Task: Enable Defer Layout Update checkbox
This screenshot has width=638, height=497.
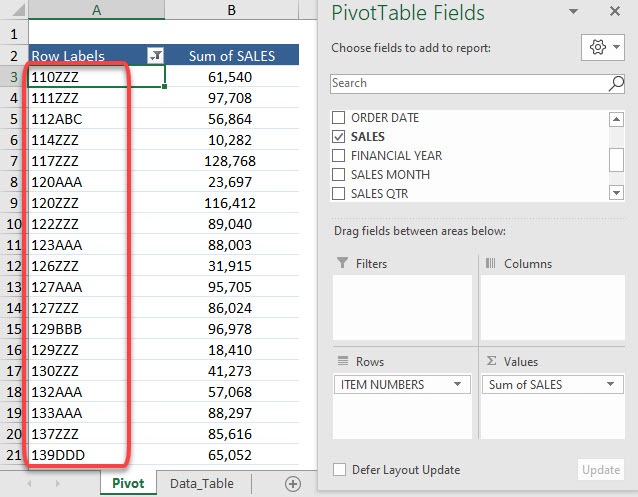Action: coord(339,469)
